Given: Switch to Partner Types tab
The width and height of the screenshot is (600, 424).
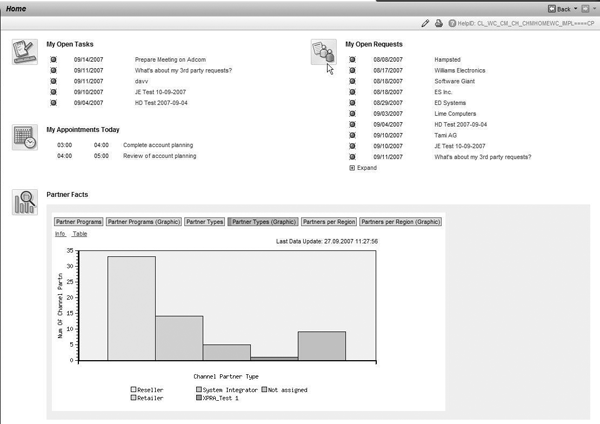Looking at the screenshot, I should [x=204, y=222].
